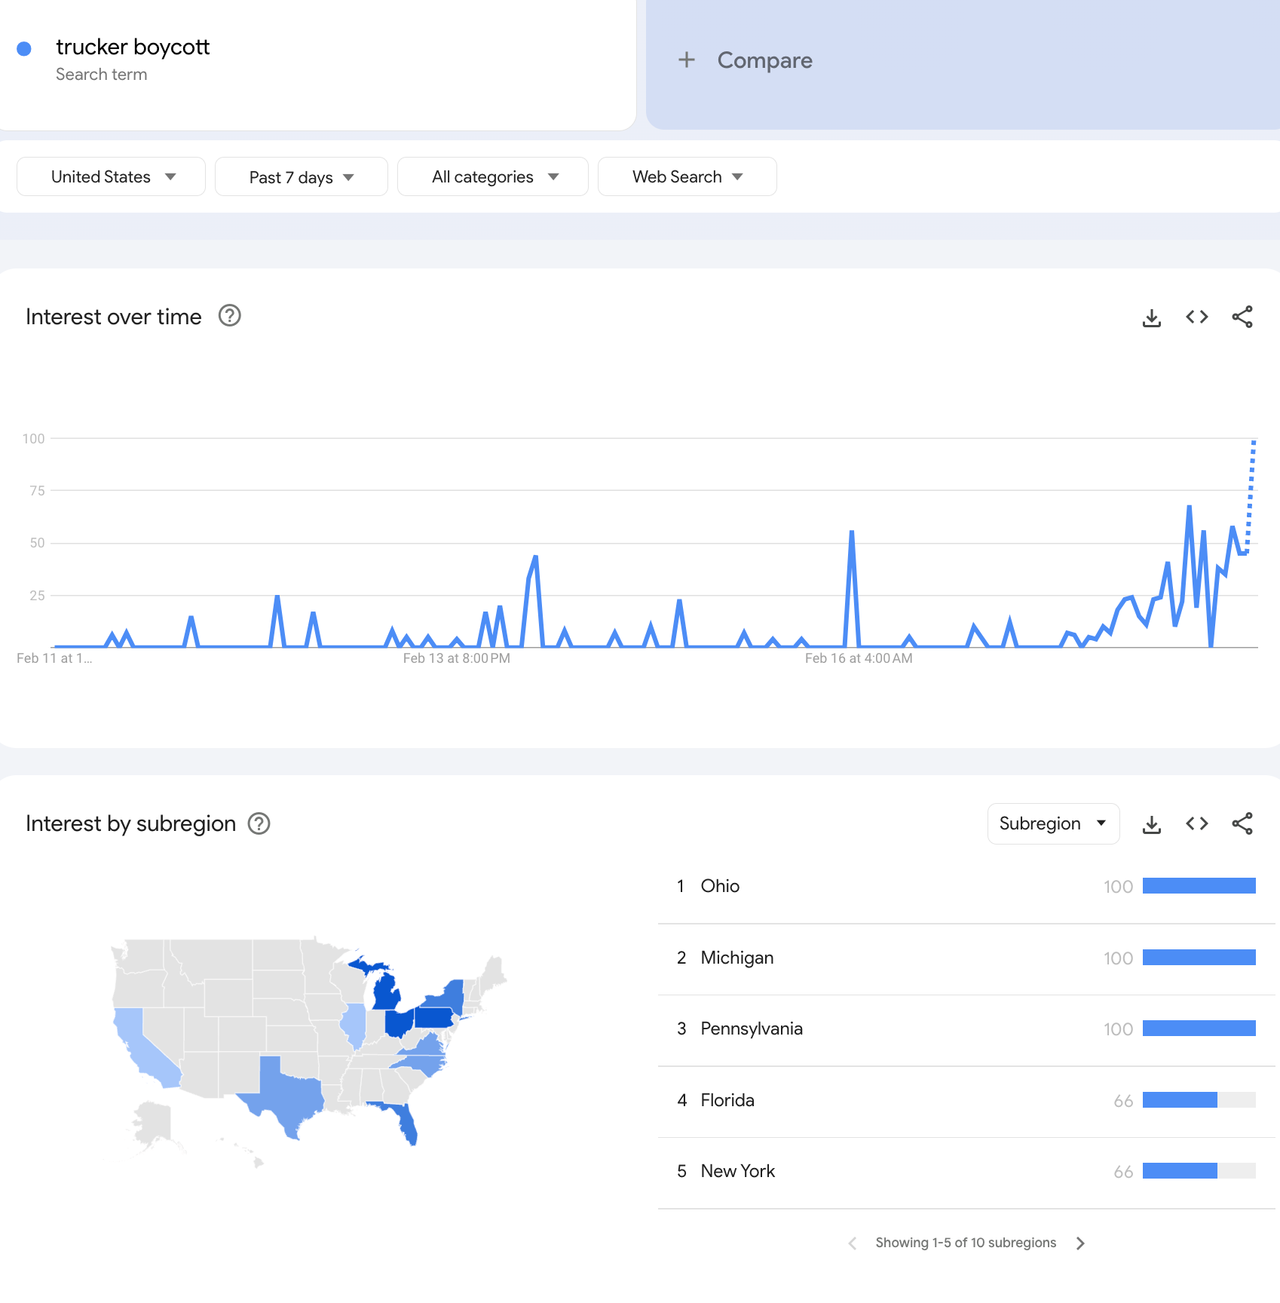Image resolution: width=1280 pixels, height=1303 pixels.
Task: Click Compare to add a term
Action: 746,61
